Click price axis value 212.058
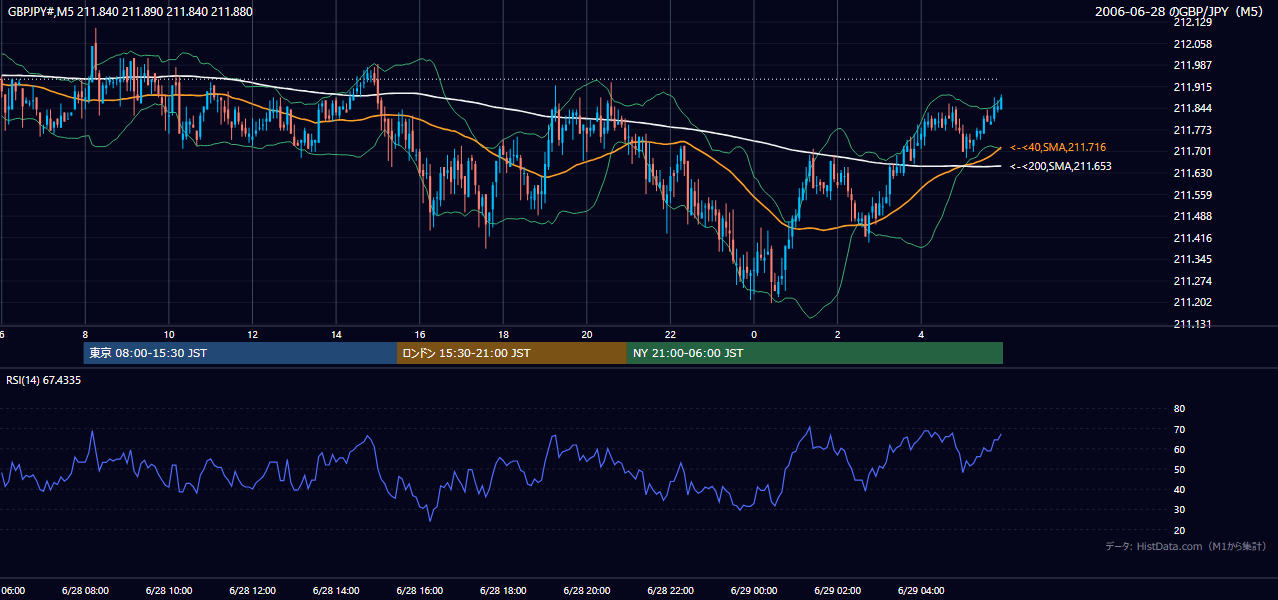 coord(1192,44)
